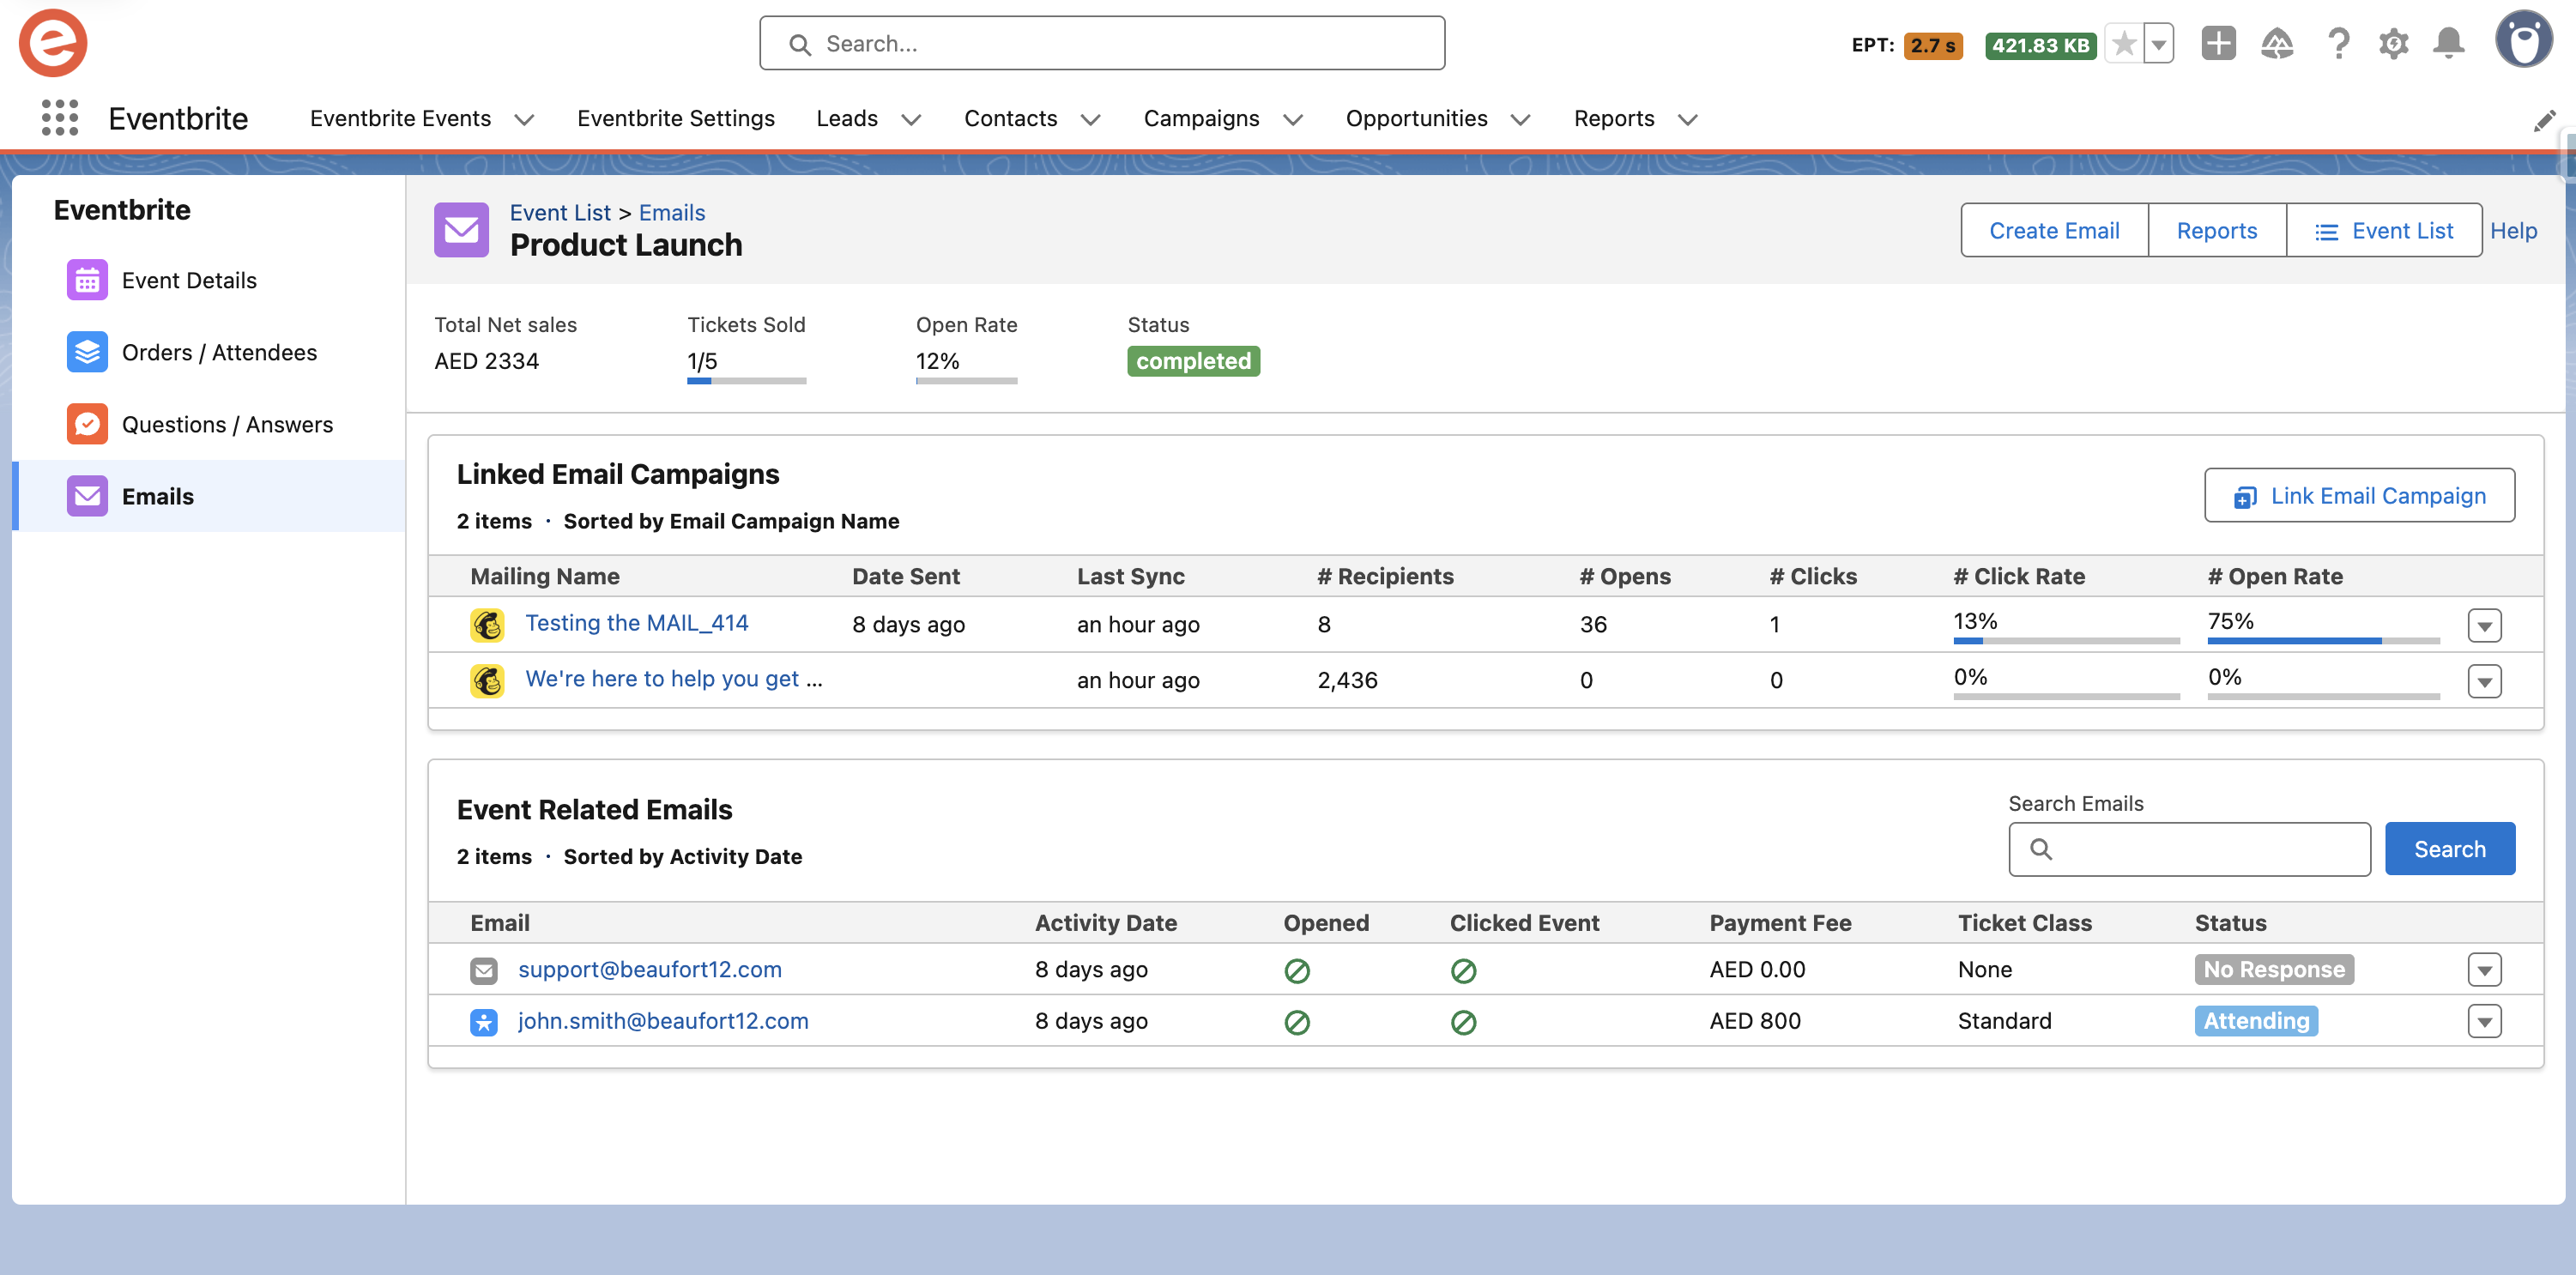Open row actions for john.smith@beaufort12.com
This screenshot has width=2576, height=1275.
[2484, 1022]
